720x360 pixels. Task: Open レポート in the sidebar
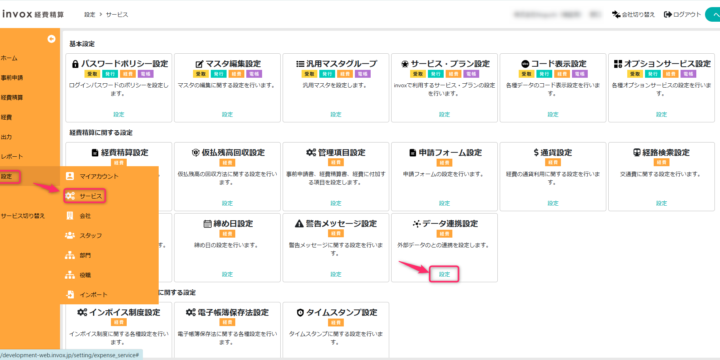(x=12, y=157)
